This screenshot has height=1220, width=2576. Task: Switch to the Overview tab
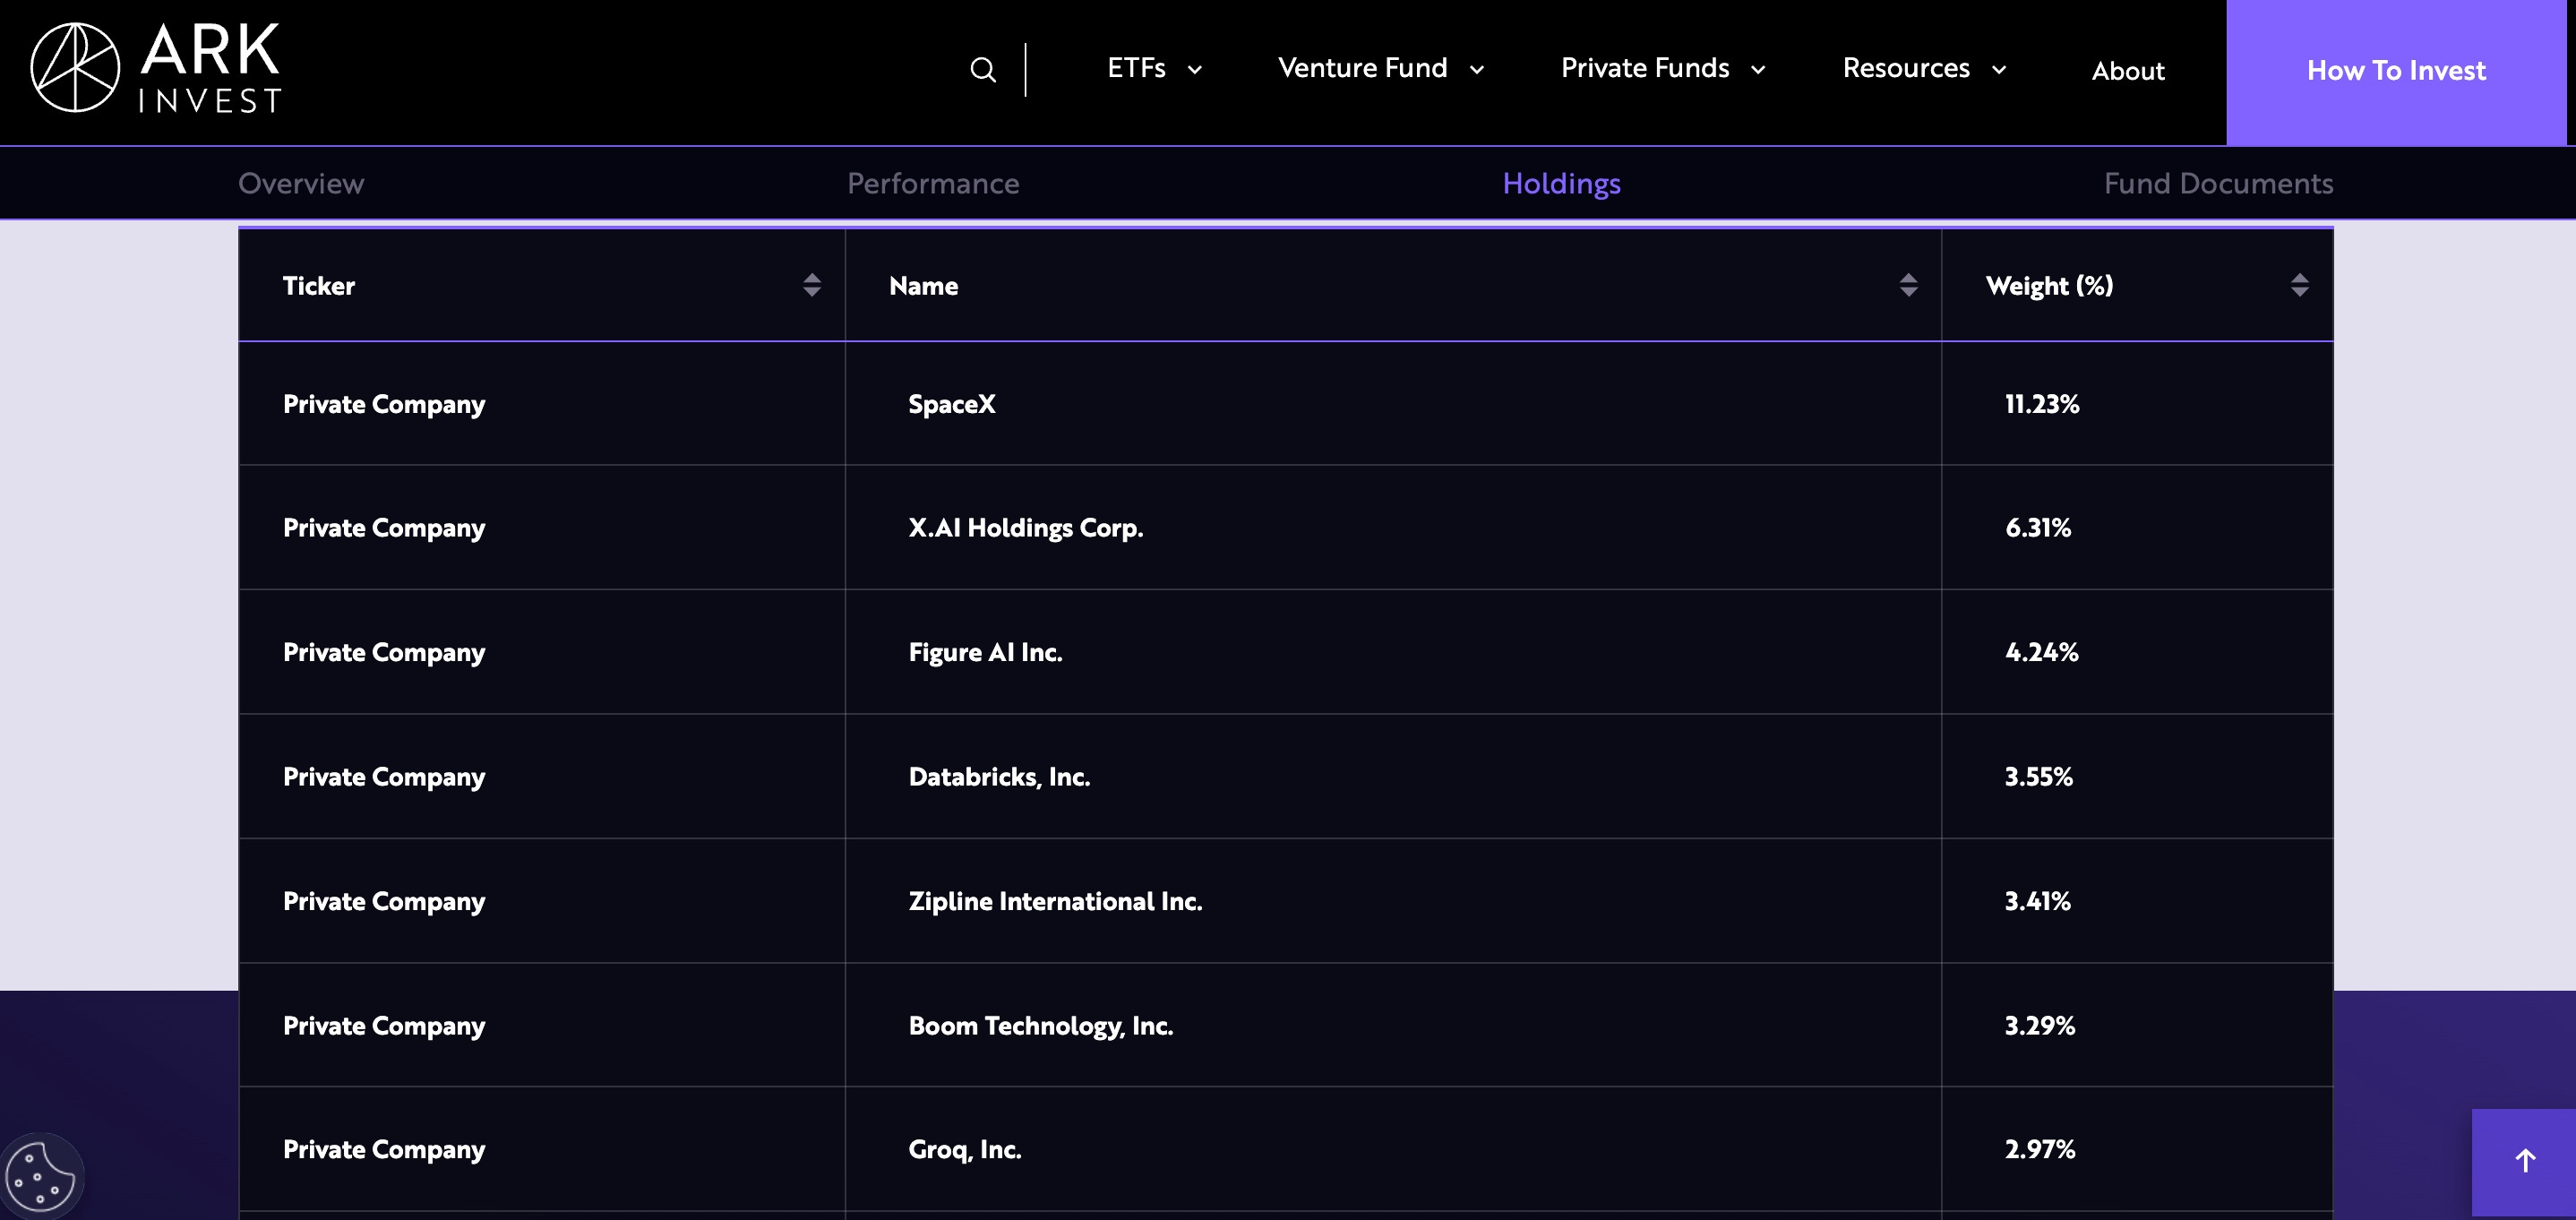click(301, 184)
